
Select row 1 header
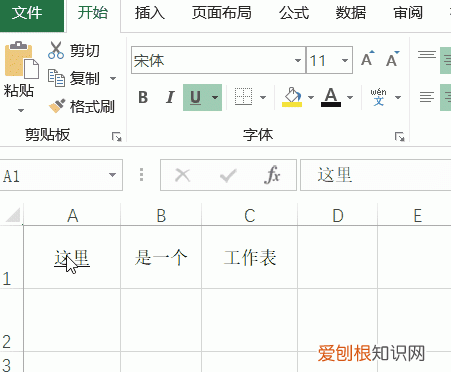pos(11,257)
